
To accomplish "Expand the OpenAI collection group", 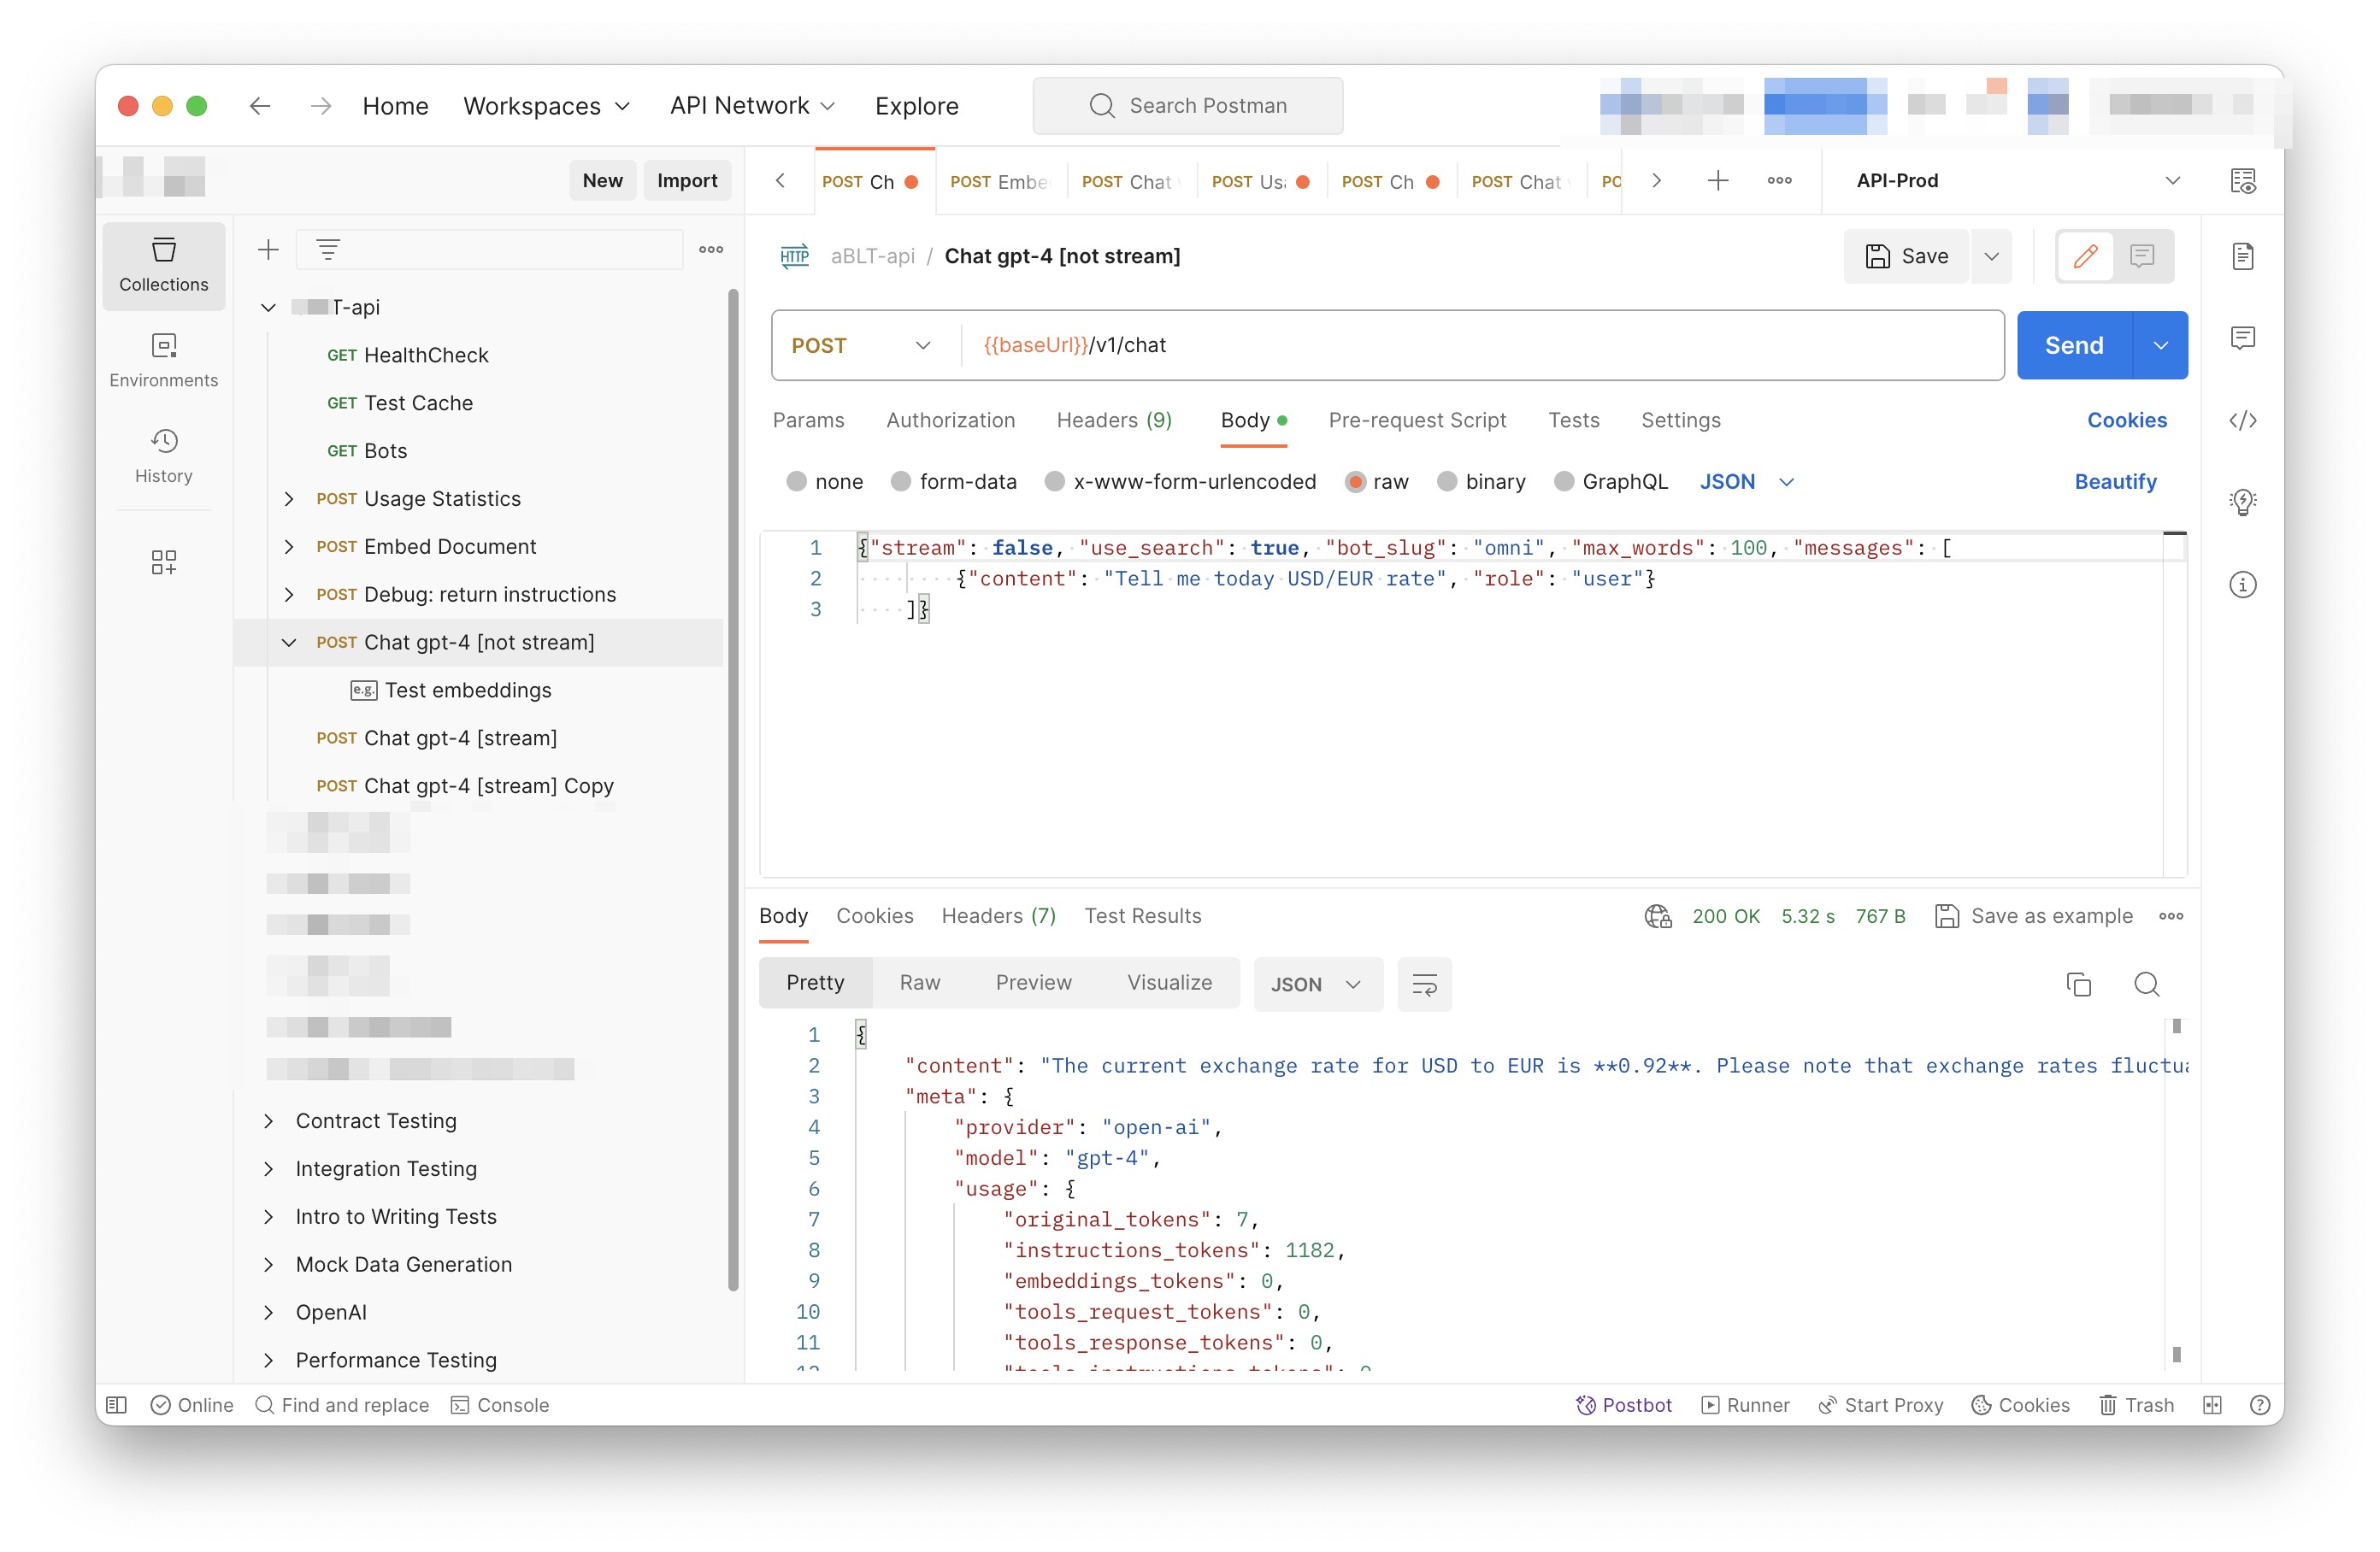I will pos(271,1311).
